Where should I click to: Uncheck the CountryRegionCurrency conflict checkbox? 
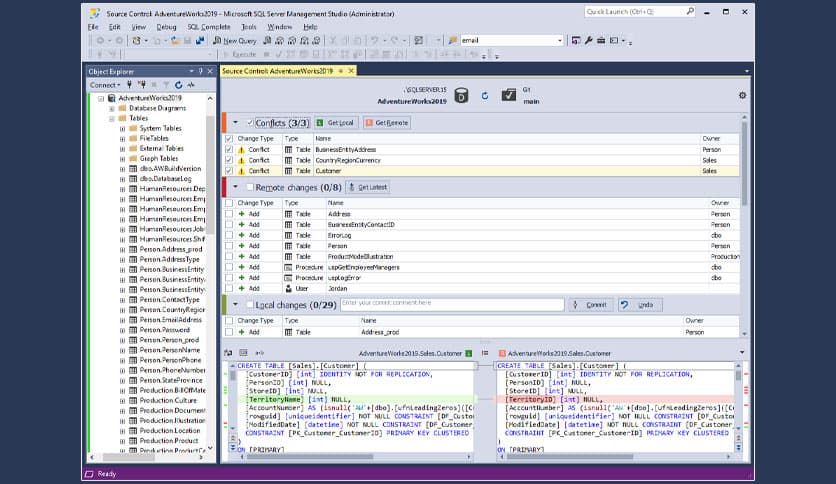pos(229,160)
